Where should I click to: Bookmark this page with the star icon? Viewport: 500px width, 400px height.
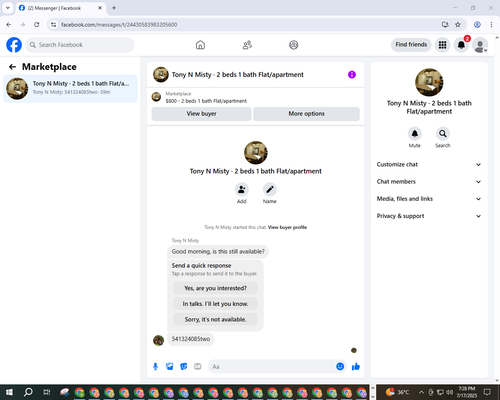(458, 25)
